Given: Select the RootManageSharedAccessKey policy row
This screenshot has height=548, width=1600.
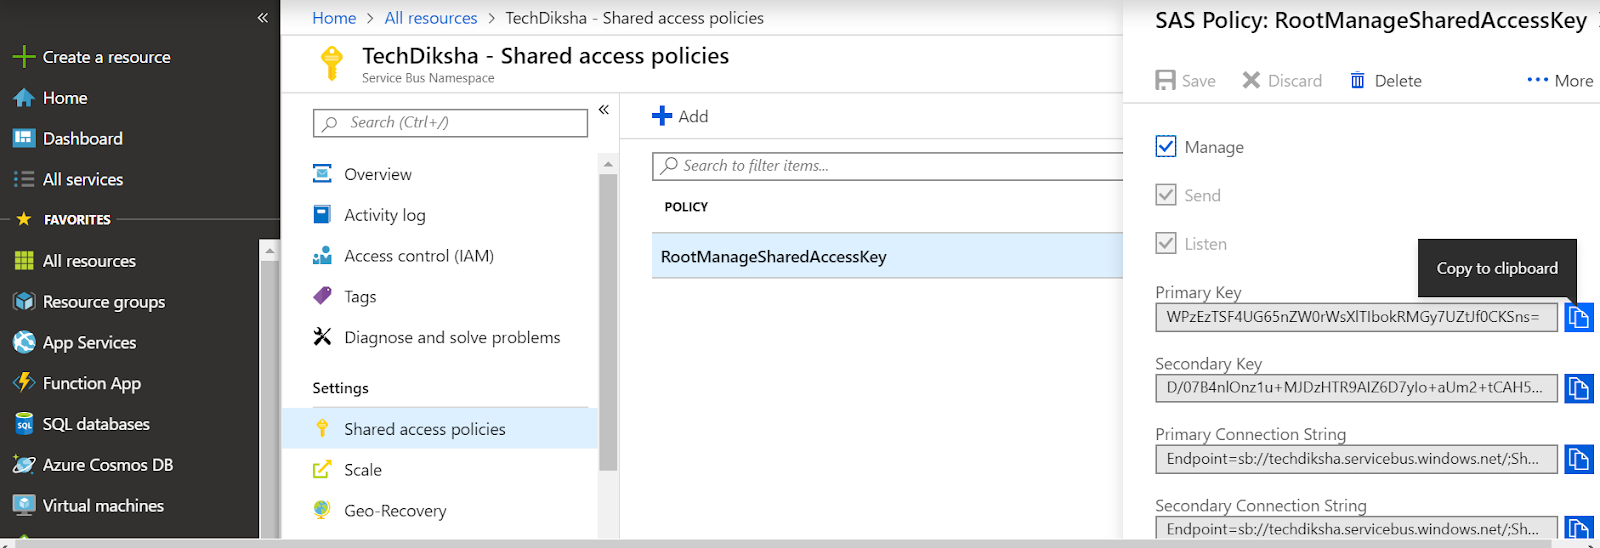Looking at the screenshot, I should point(887,256).
